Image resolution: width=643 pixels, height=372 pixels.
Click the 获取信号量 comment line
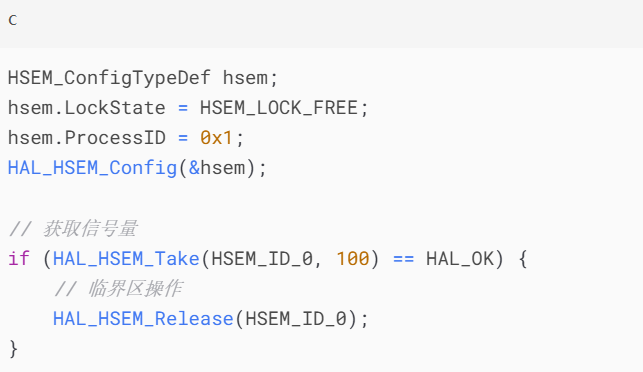[73, 228]
